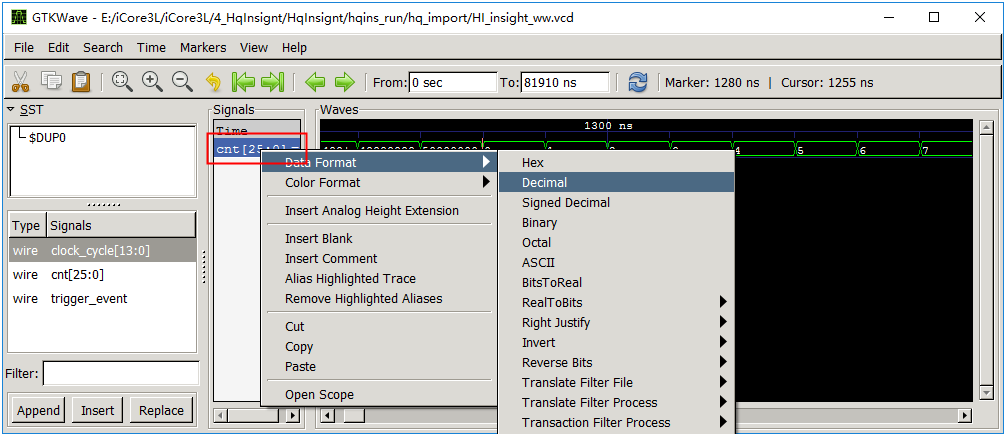Viewport: 1005px width, 436px height.
Task: Click the Zoom Fit magnifier icon
Action: (122, 82)
